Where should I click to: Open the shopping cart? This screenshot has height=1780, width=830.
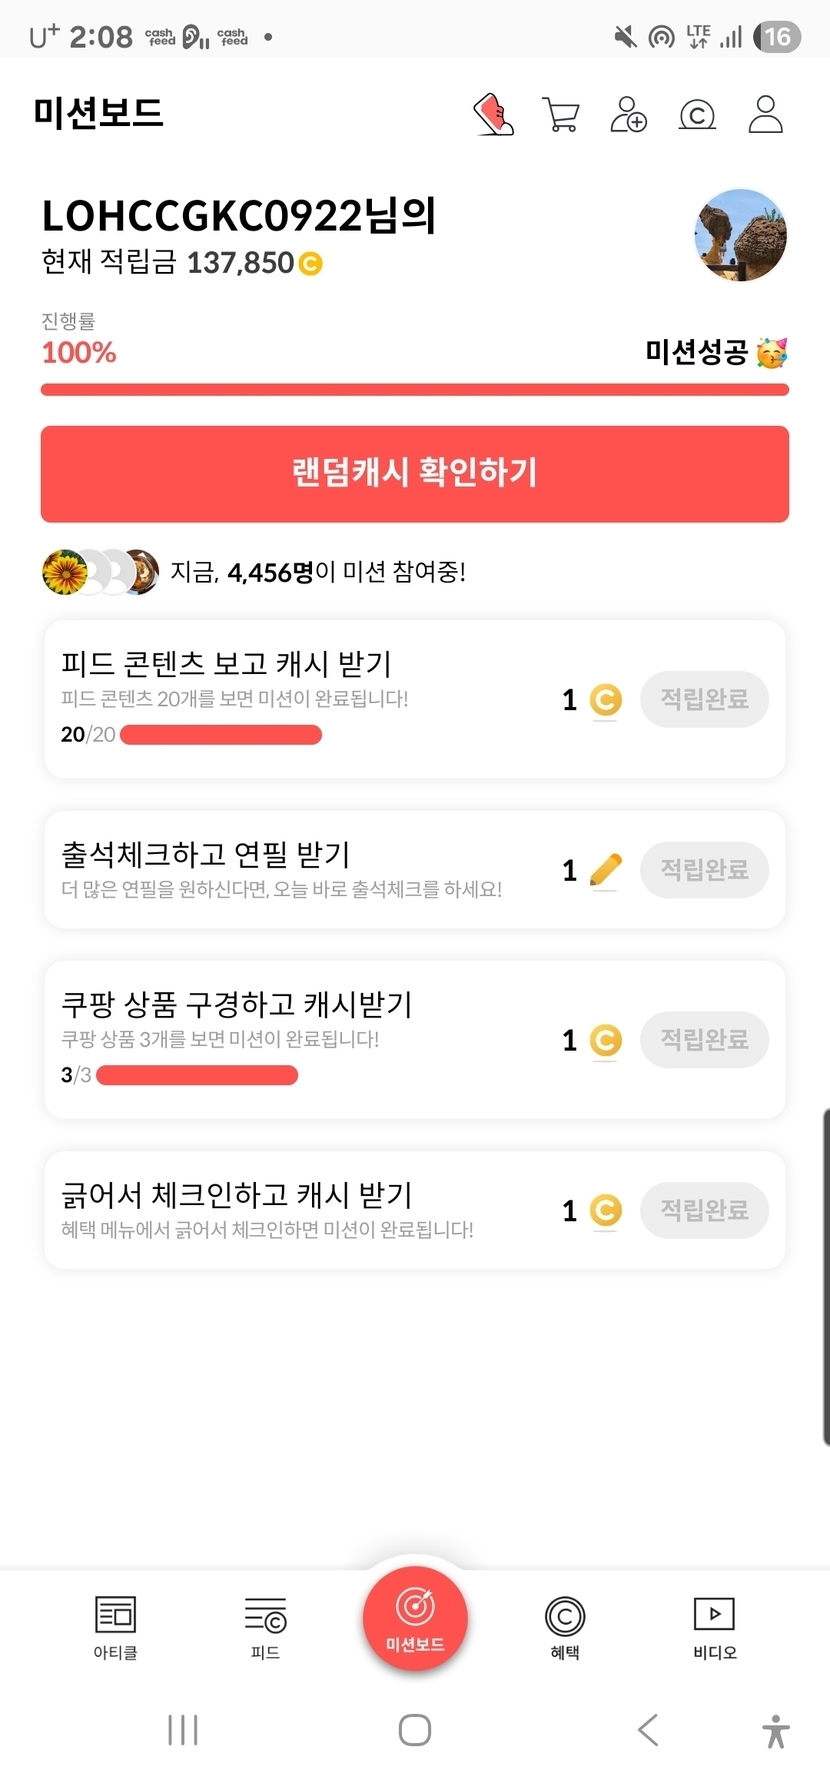pos(560,115)
